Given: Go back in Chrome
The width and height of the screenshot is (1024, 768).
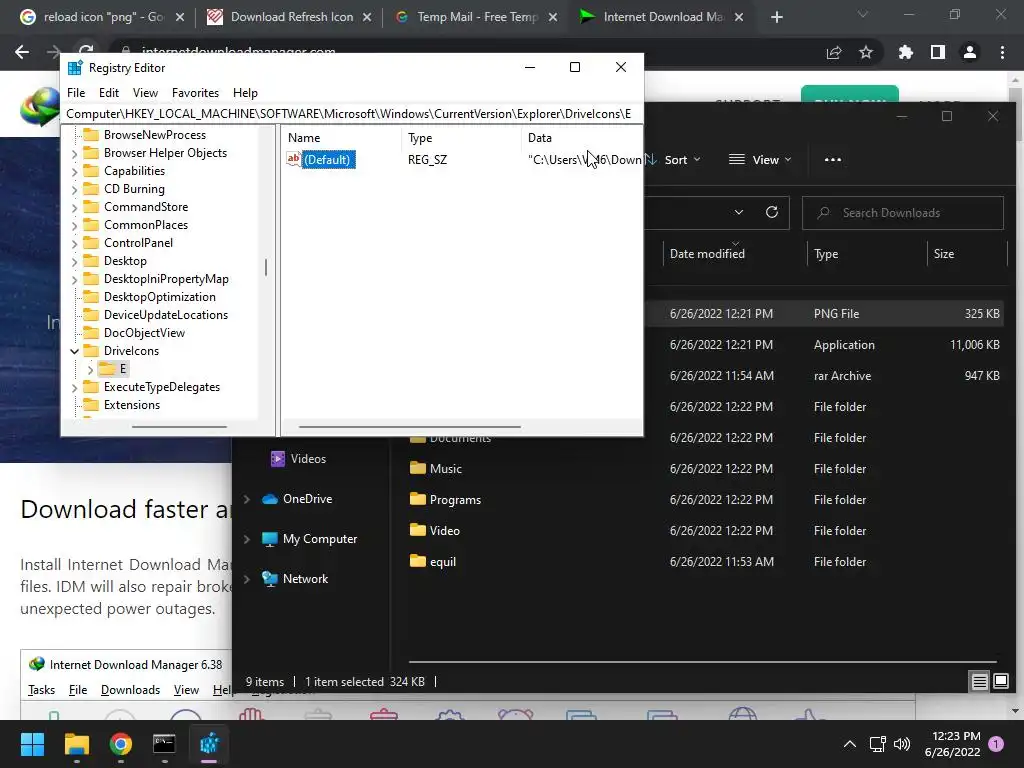Looking at the screenshot, I should tap(22, 52).
